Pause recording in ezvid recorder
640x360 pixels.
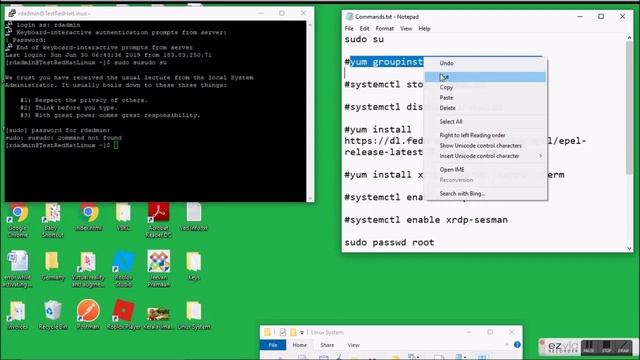click(x=589, y=347)
